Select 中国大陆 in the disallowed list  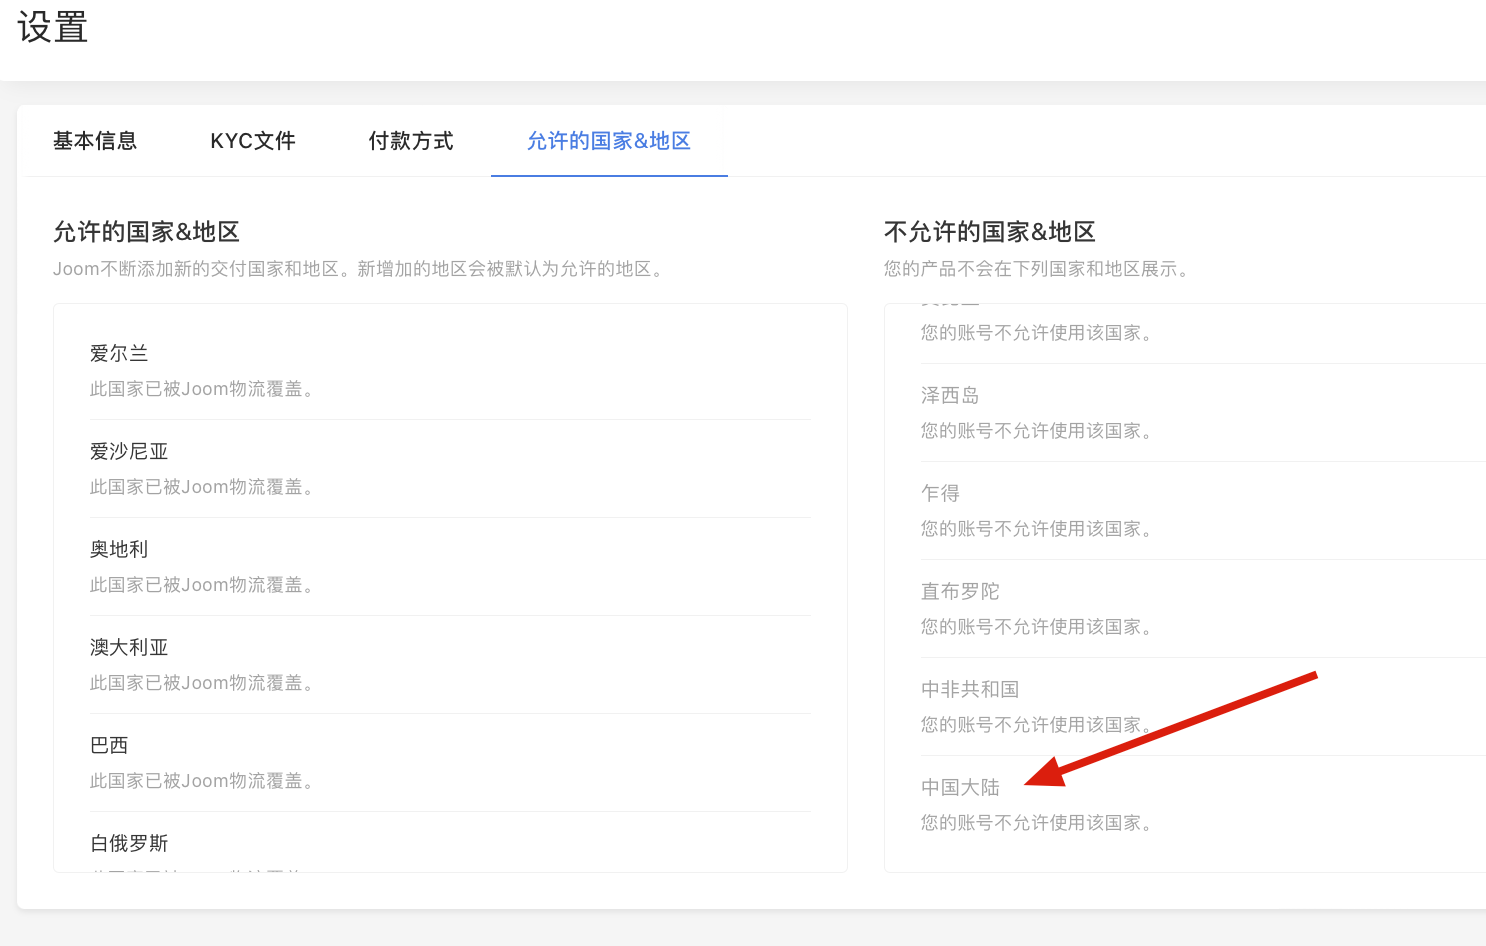960,788
